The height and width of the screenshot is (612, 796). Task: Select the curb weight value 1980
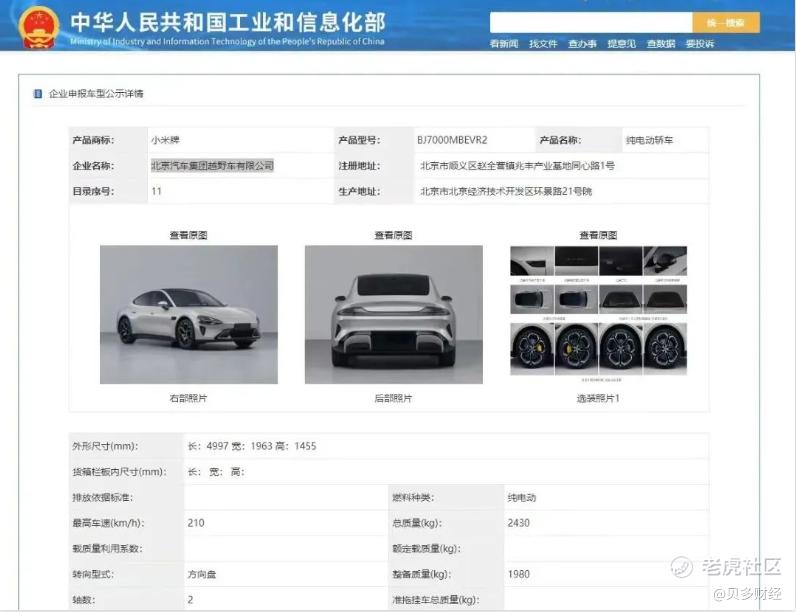[519, 574]
